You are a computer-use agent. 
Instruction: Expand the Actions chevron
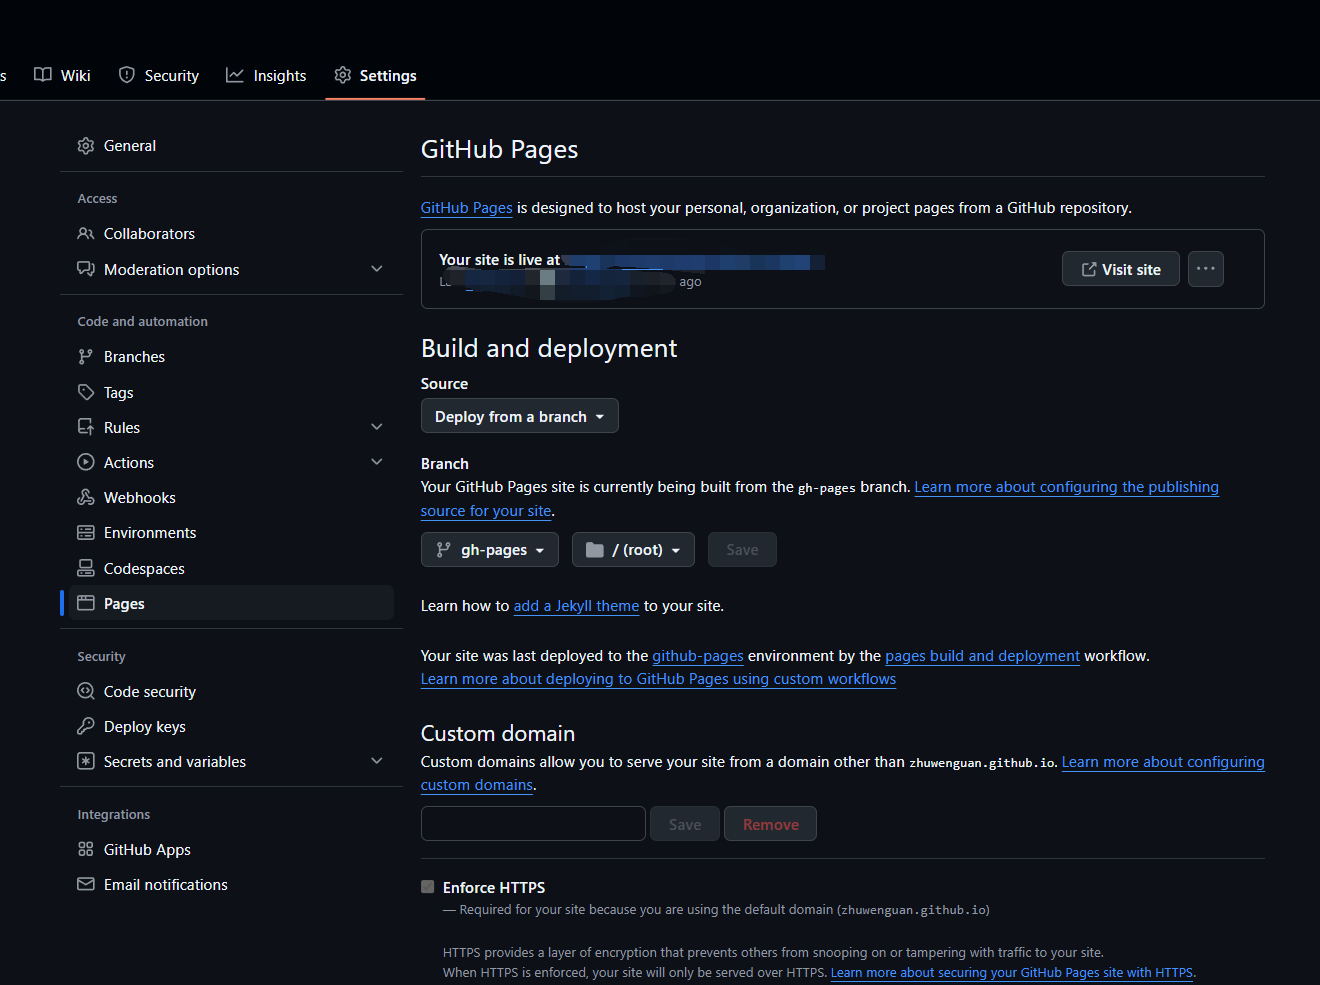(377, 462)
